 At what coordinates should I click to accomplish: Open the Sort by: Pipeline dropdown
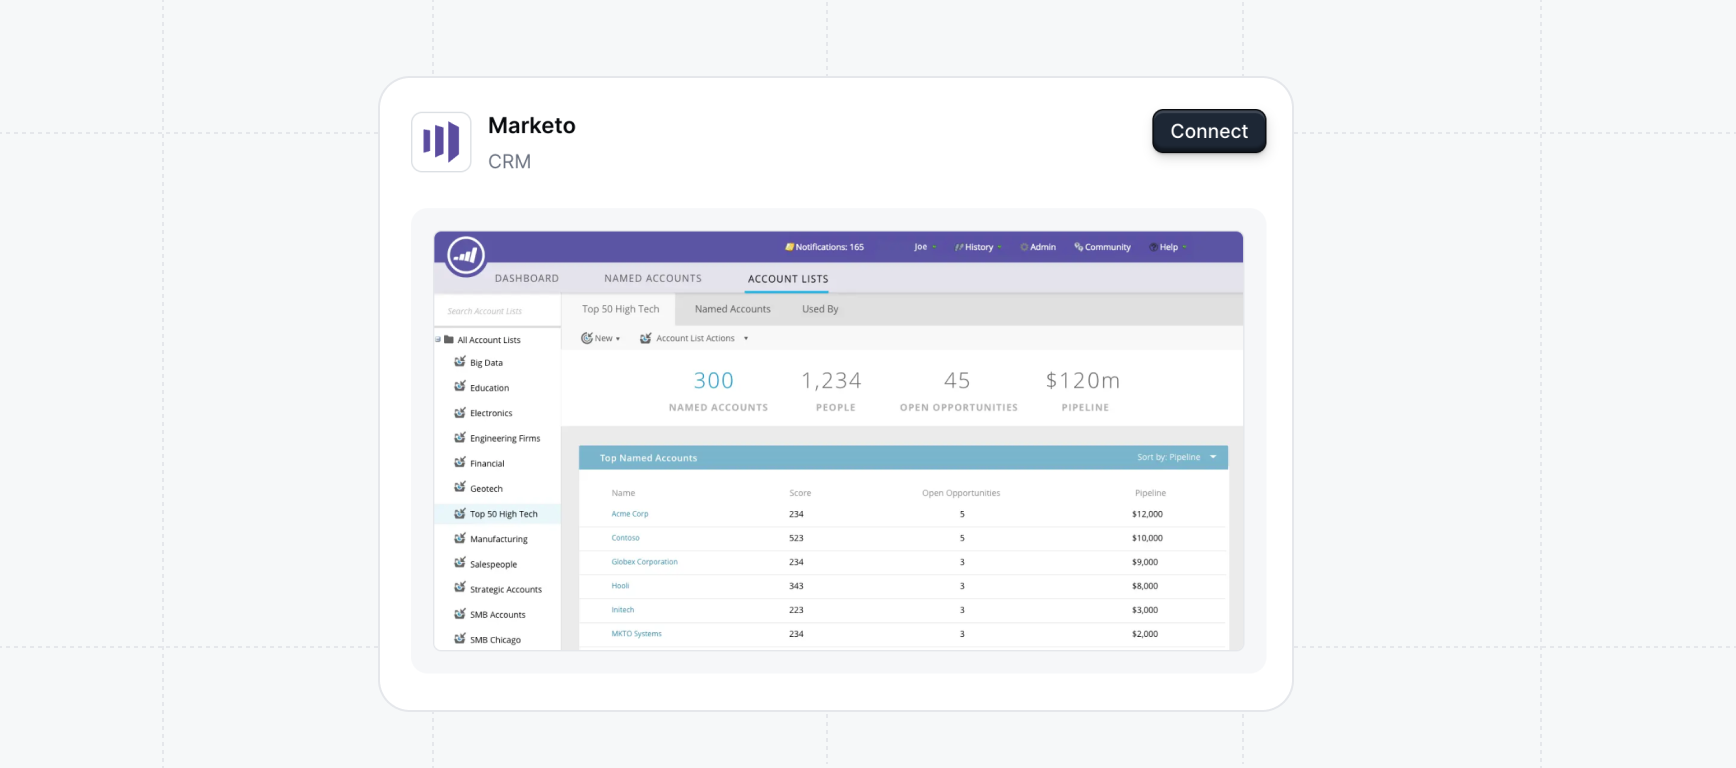pyautogui.click(x=1177, y=457)
